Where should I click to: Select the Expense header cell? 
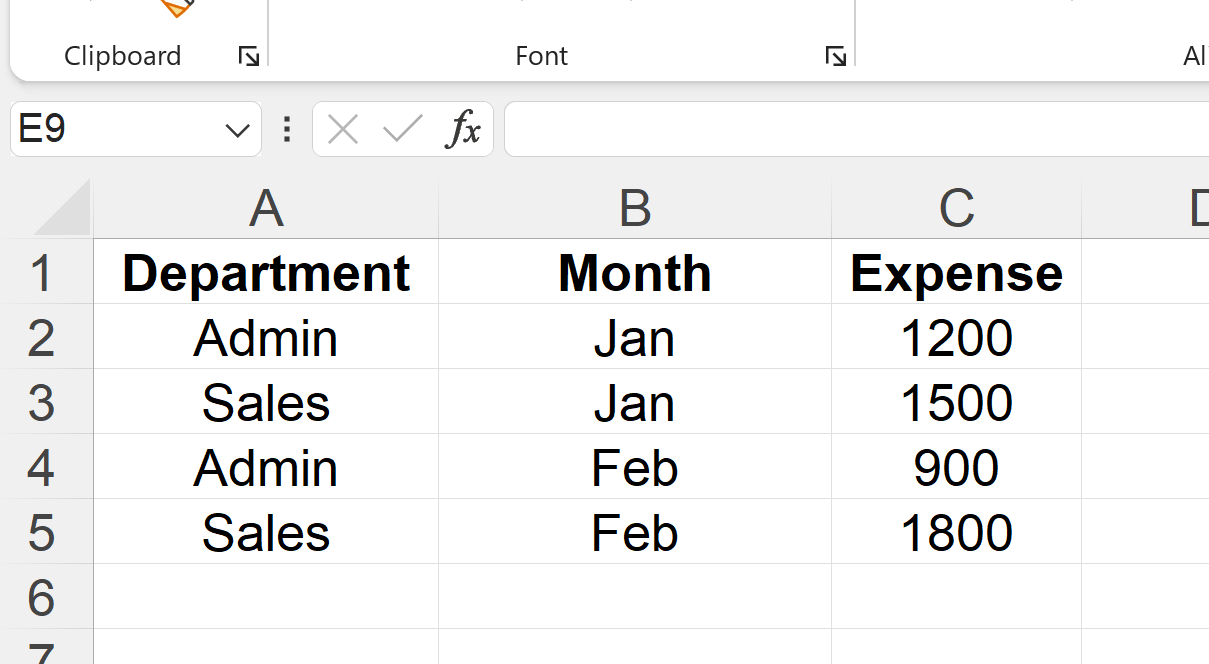point(956,272)
